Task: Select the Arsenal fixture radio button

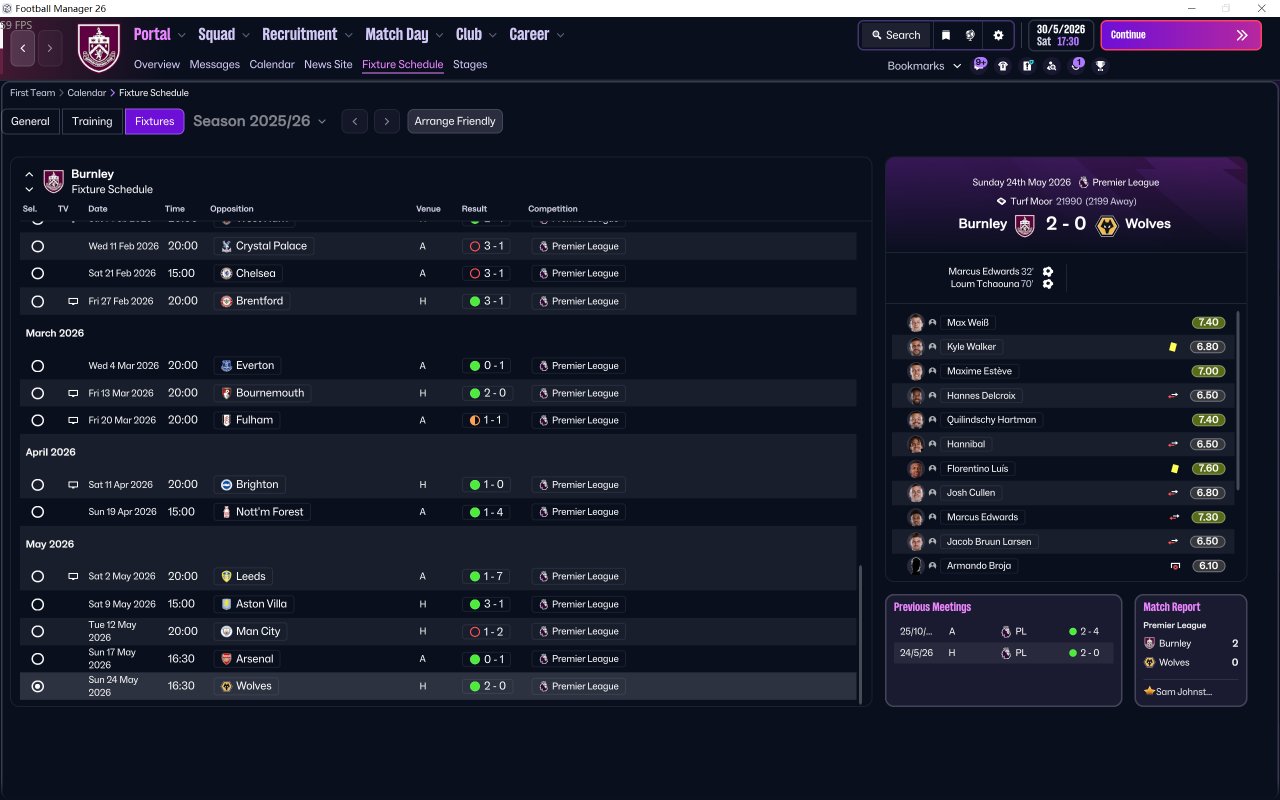Action: (38, 660)
